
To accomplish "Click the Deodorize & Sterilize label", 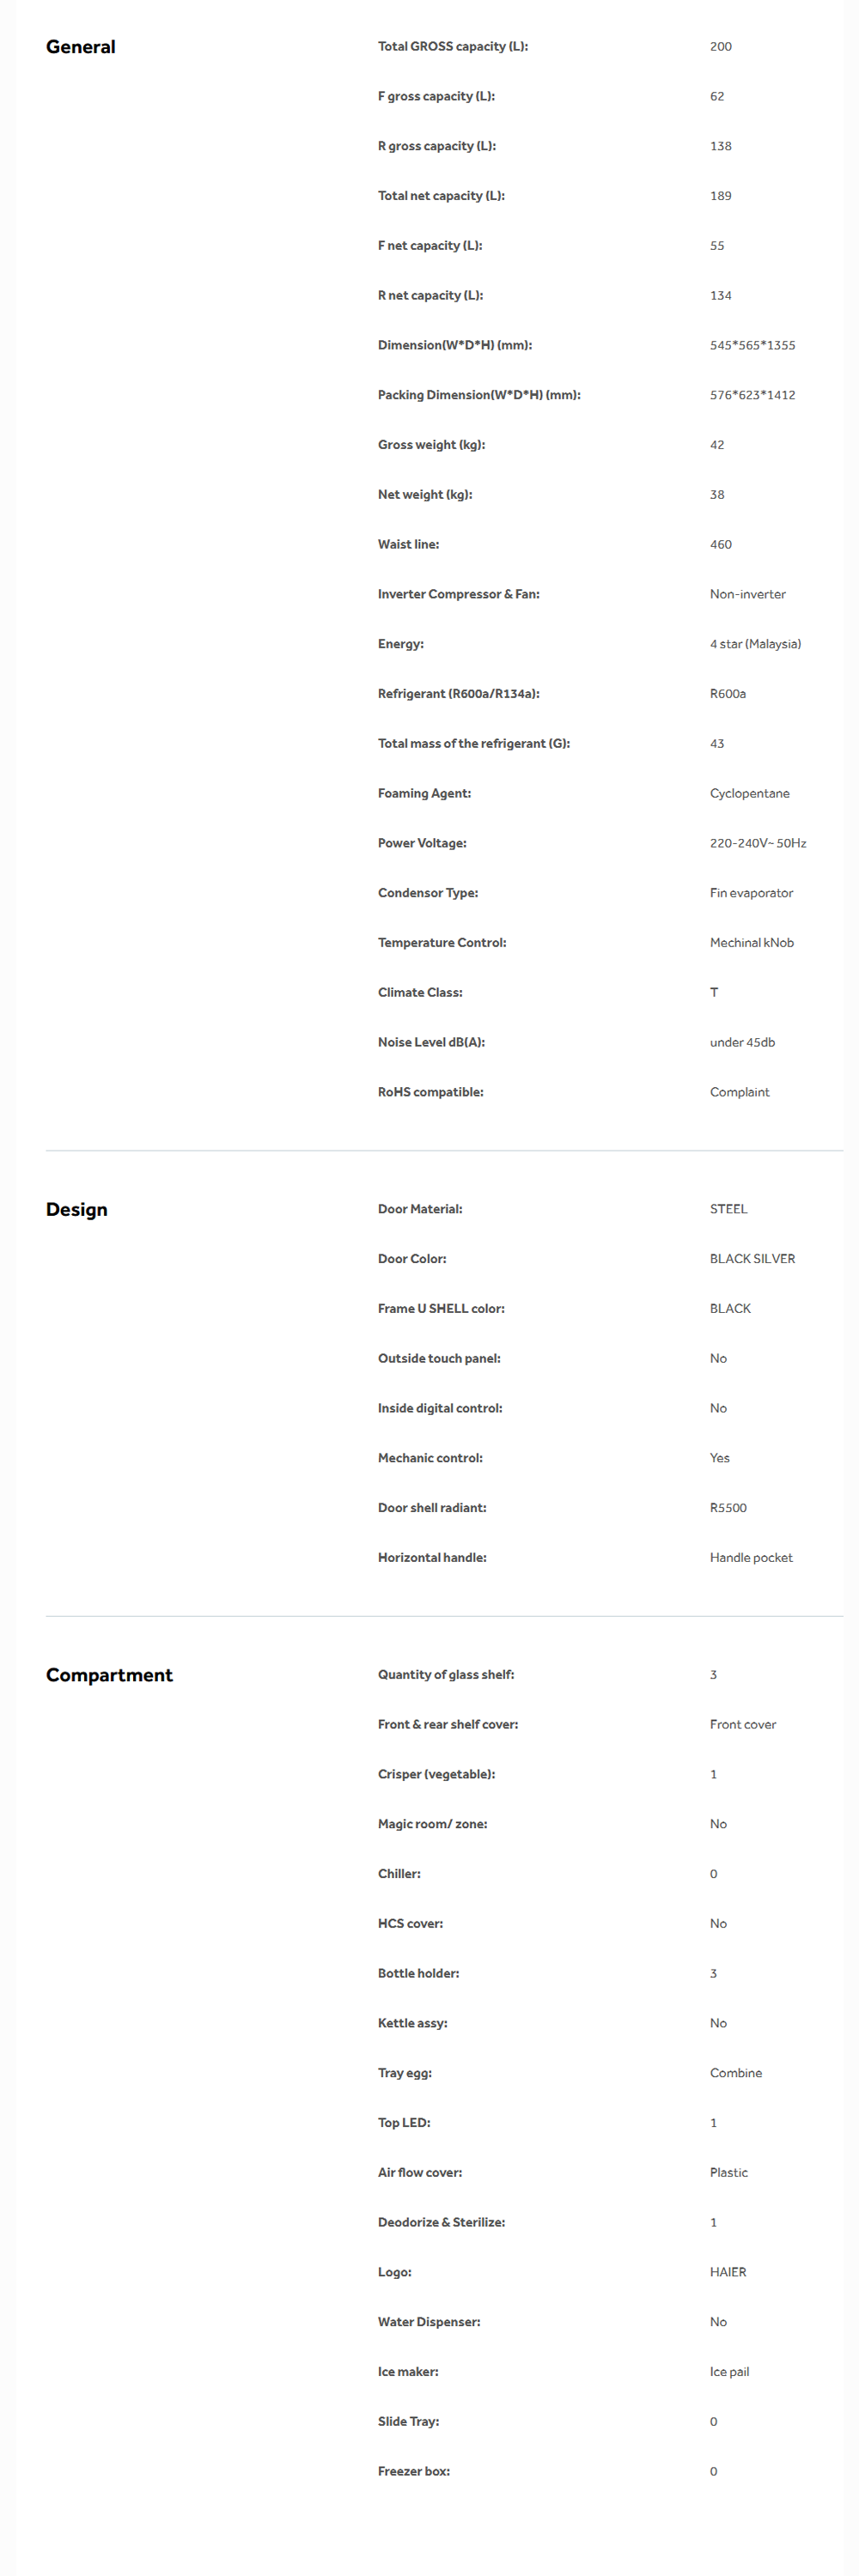I will (x=441, y=2222).
